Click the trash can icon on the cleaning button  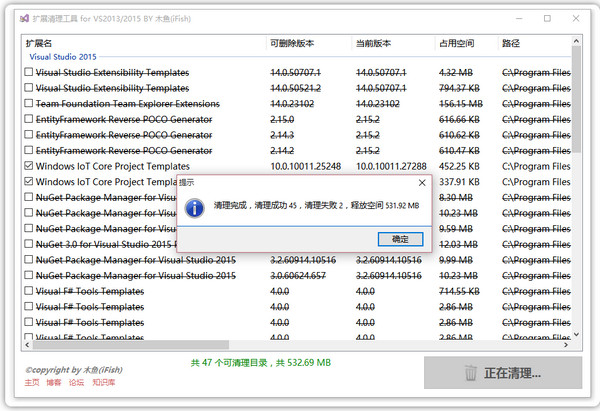470,373
